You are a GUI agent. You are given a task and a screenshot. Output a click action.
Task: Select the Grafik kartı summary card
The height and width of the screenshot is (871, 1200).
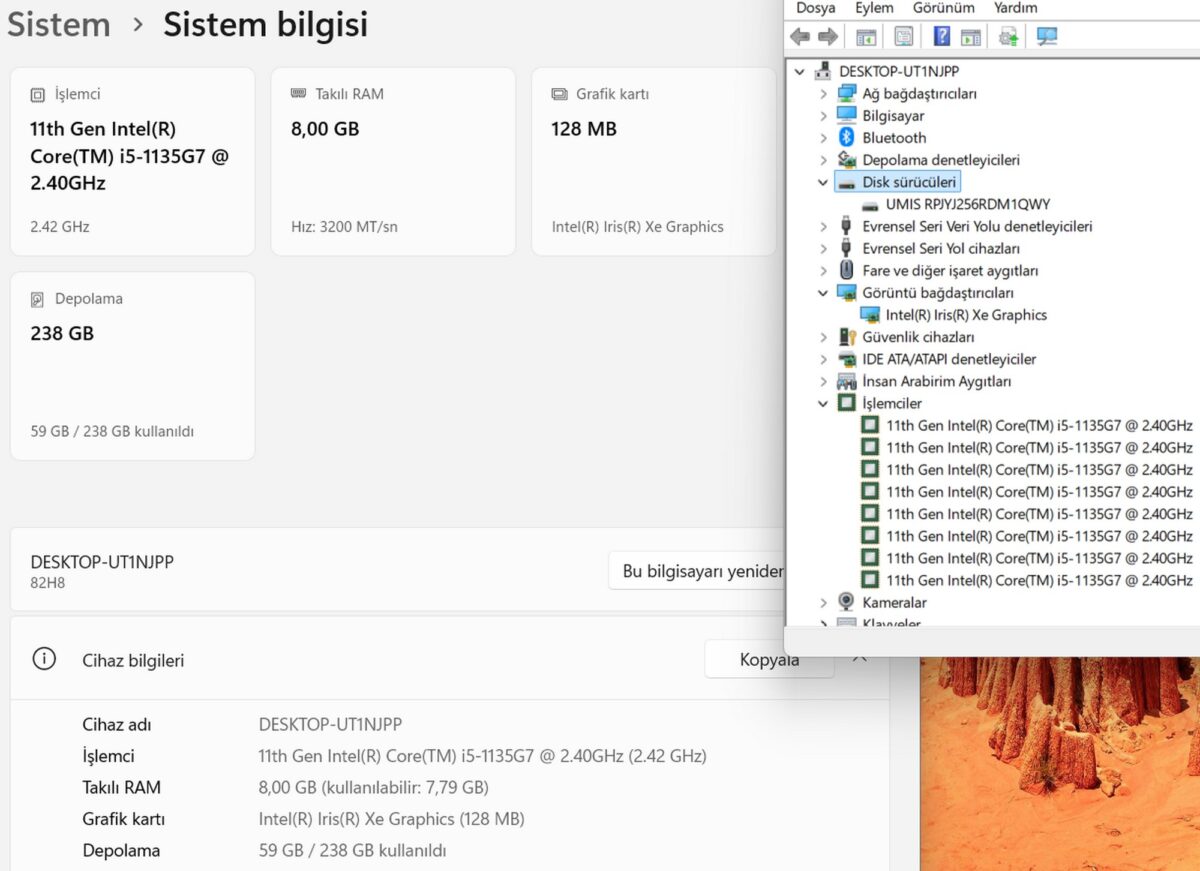pyautogui.click(x=654, y=161)
